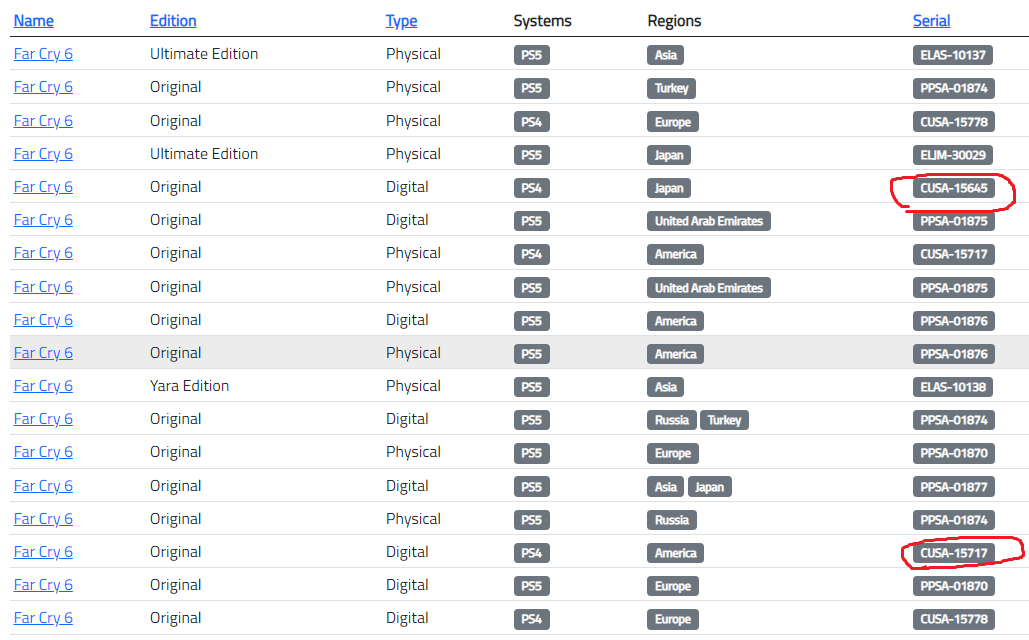Image resolution: width=1029 pixels, height=640 pixels.
Task: Open Far Cry 6 in highlighted Physical PPSA-01876 row
Action: coord(43,353)
